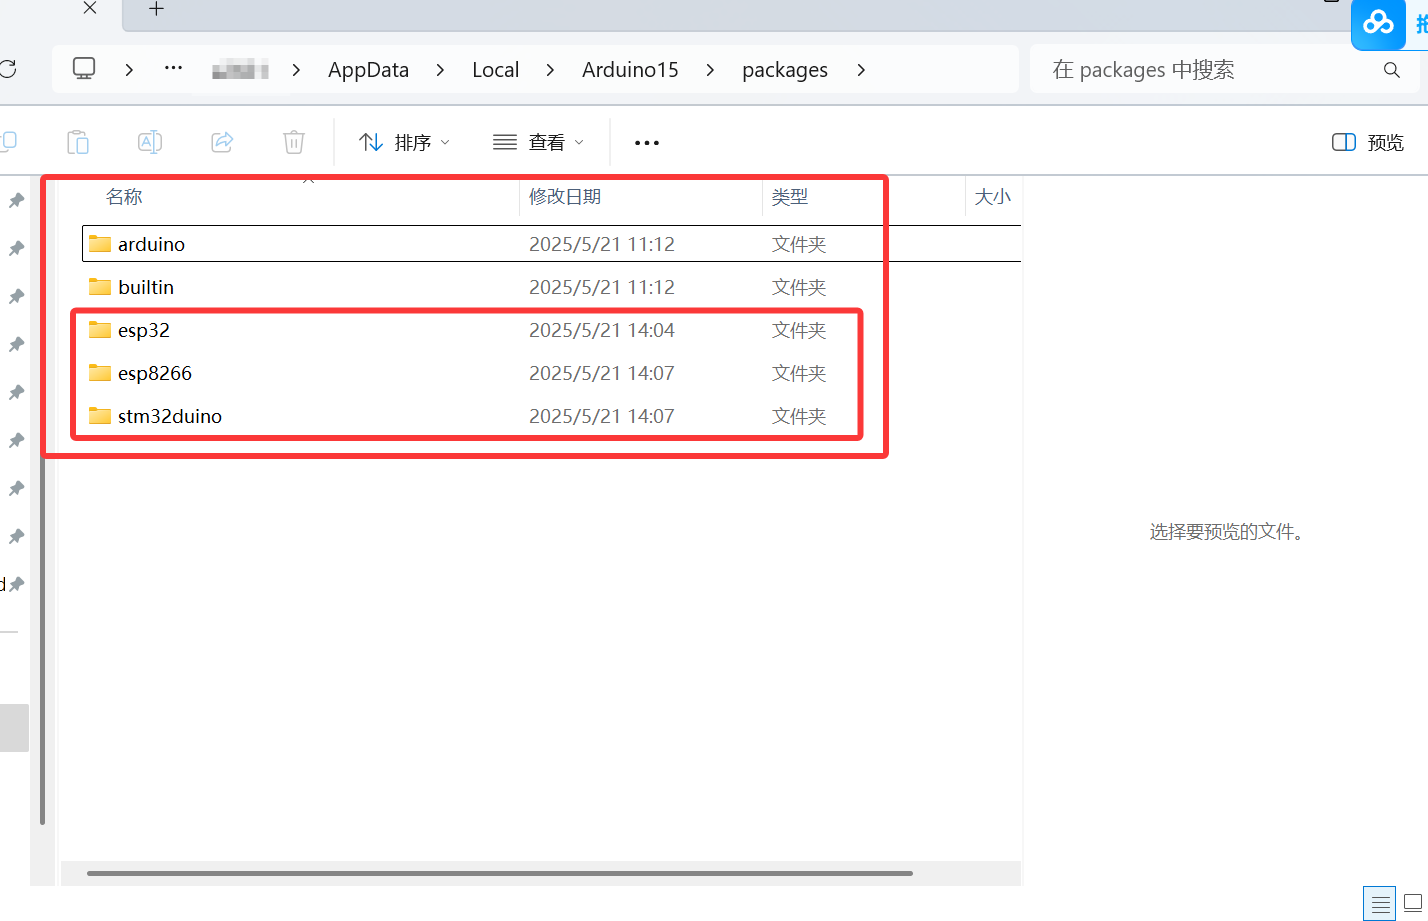Navigate to Arduino15 in the breadcrumb
Screen dimensions: 1428x921
tap(630, 70)
